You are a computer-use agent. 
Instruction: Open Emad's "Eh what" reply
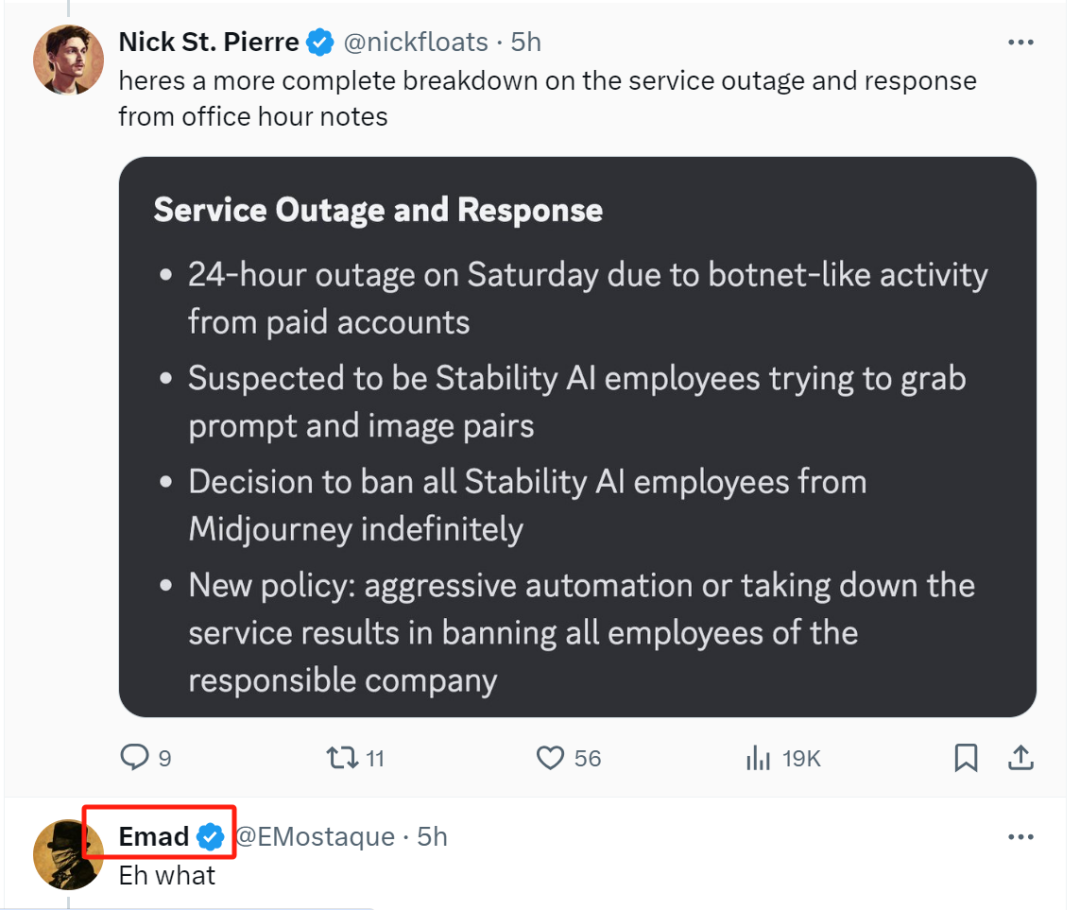pos(167,876)
